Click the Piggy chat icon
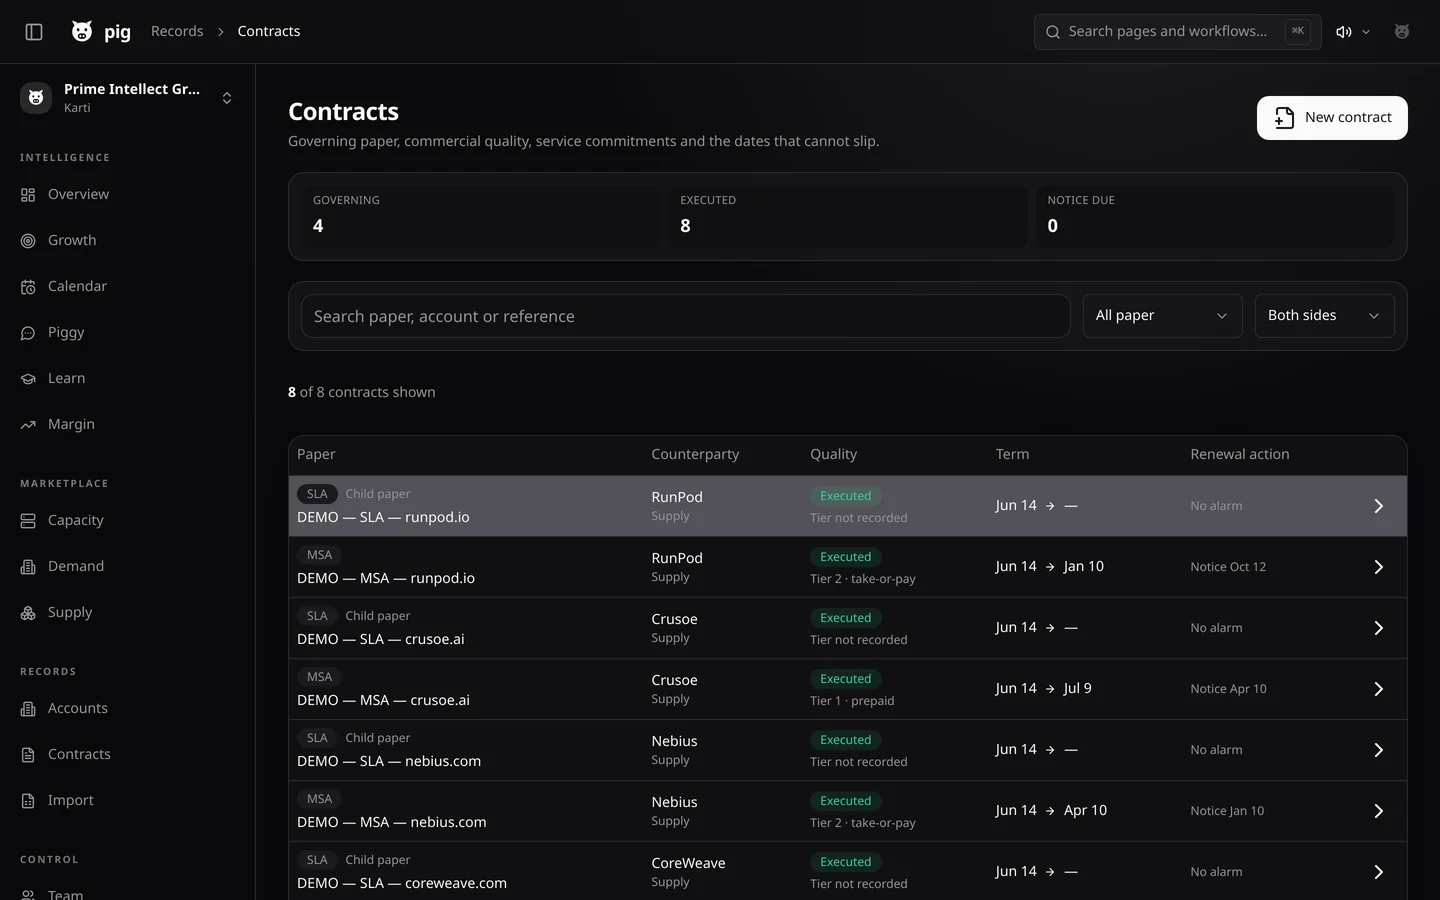 (x=28, y=333)
